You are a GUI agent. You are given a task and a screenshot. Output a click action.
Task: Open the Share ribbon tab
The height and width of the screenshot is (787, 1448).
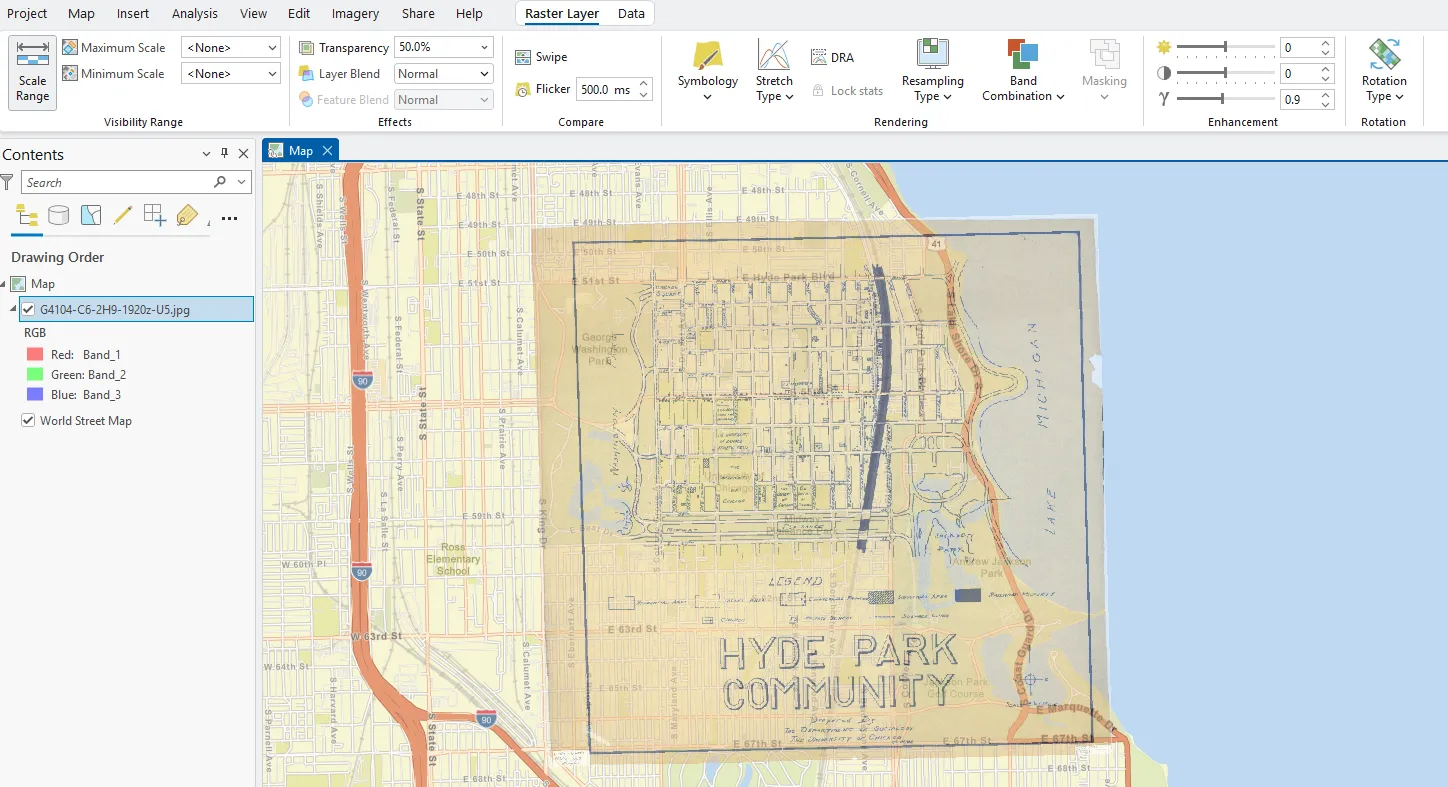coord(418,13)
